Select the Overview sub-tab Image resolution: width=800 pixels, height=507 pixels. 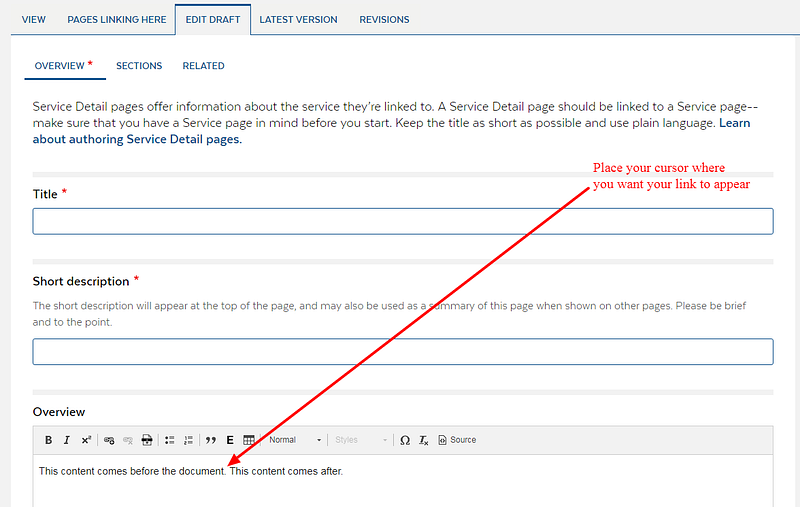coord(64,66)
